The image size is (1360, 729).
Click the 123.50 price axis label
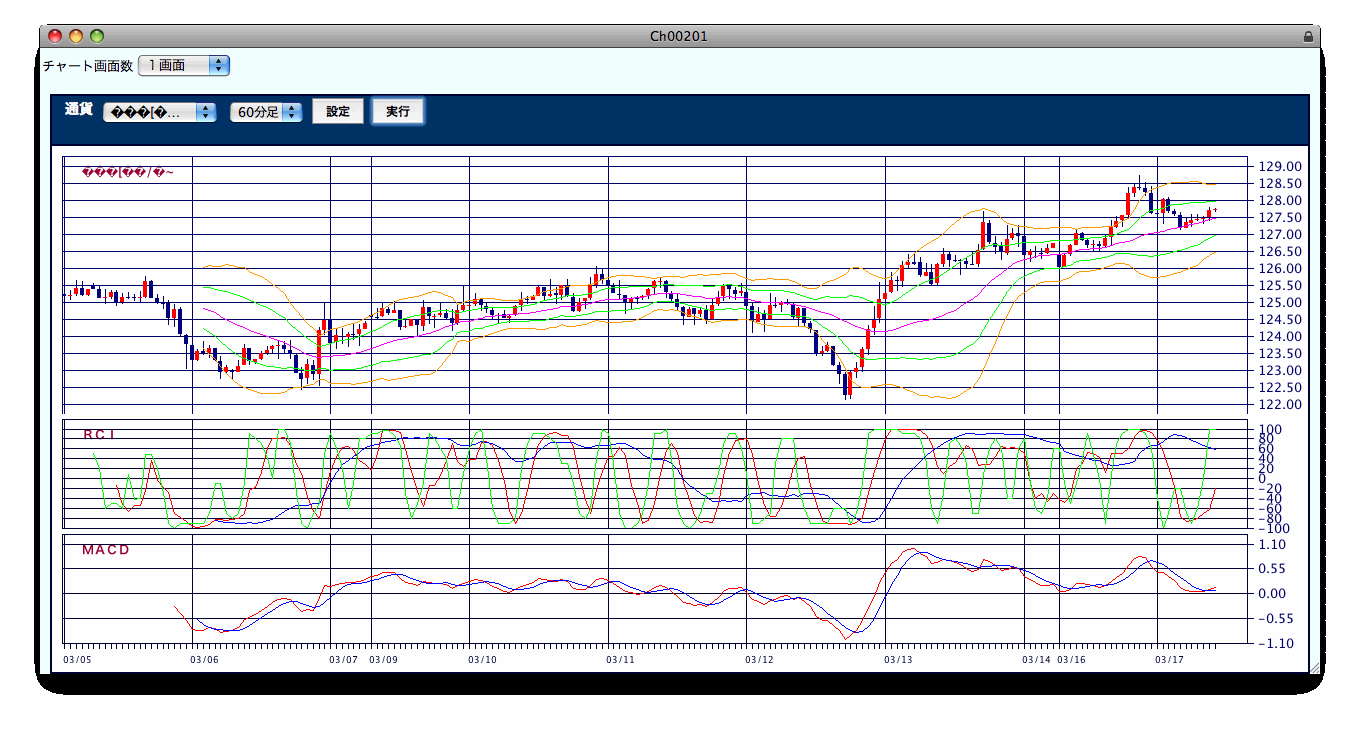(x=1280, y=354)
